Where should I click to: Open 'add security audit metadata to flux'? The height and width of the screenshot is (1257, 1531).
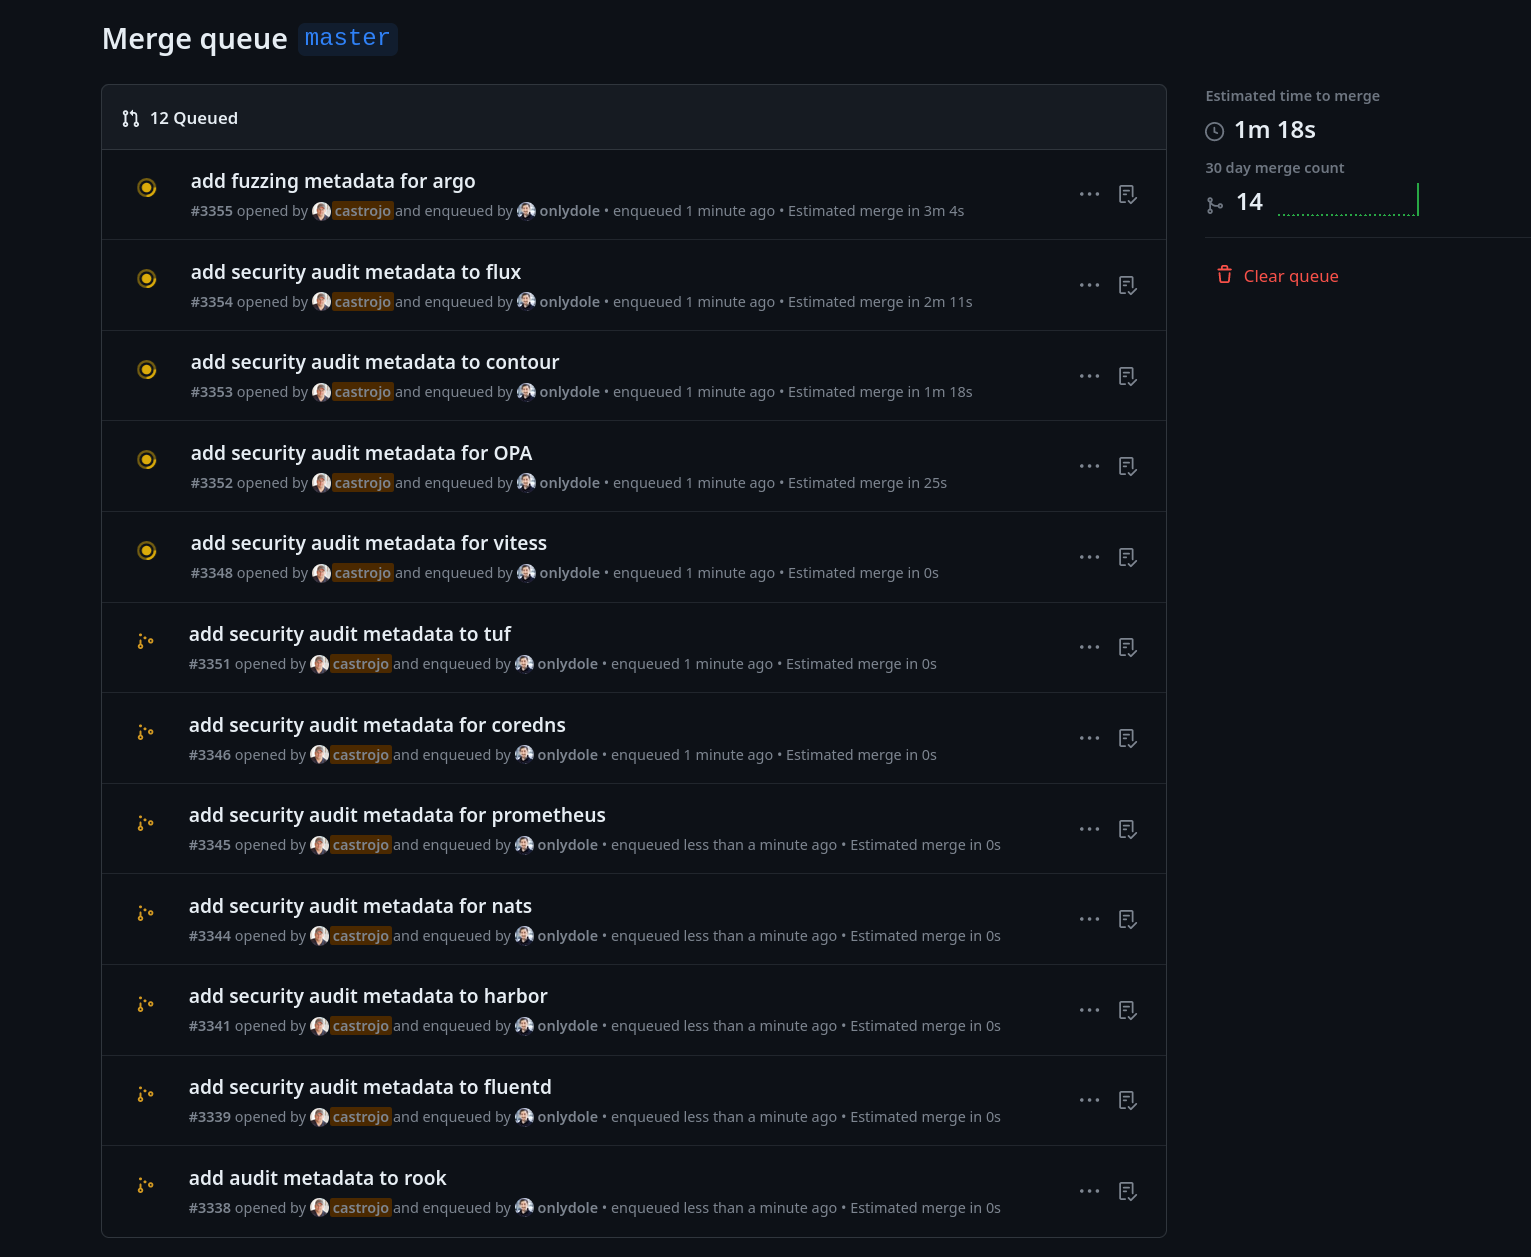(355, 272)
